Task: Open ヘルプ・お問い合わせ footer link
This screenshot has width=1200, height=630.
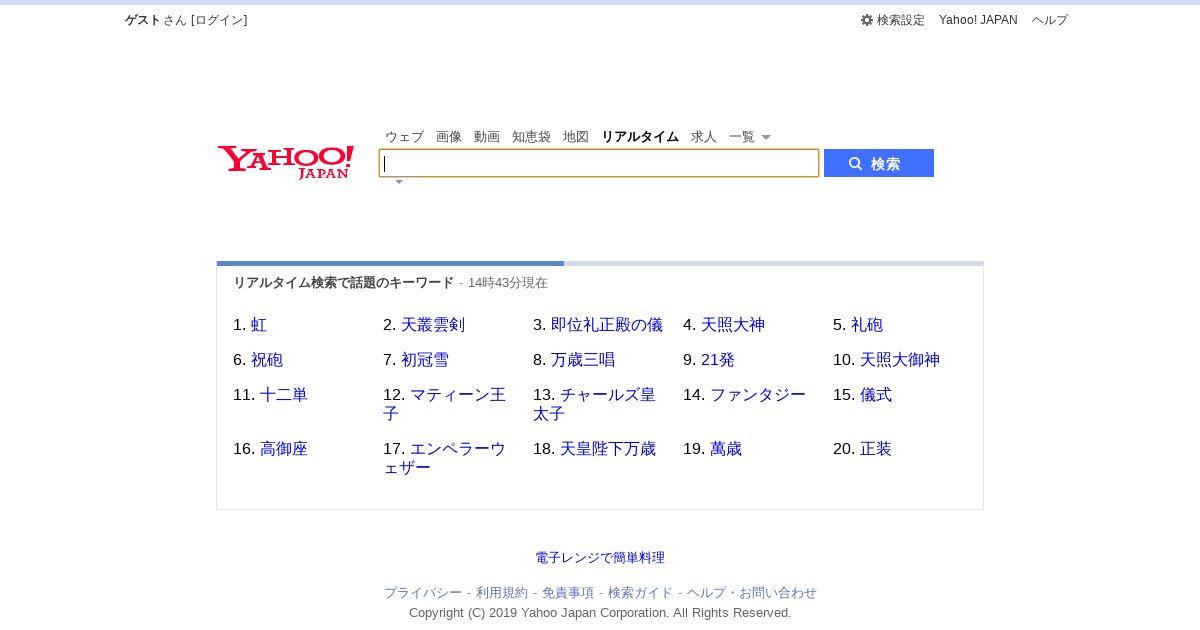Action: click(x=752, y=593)
